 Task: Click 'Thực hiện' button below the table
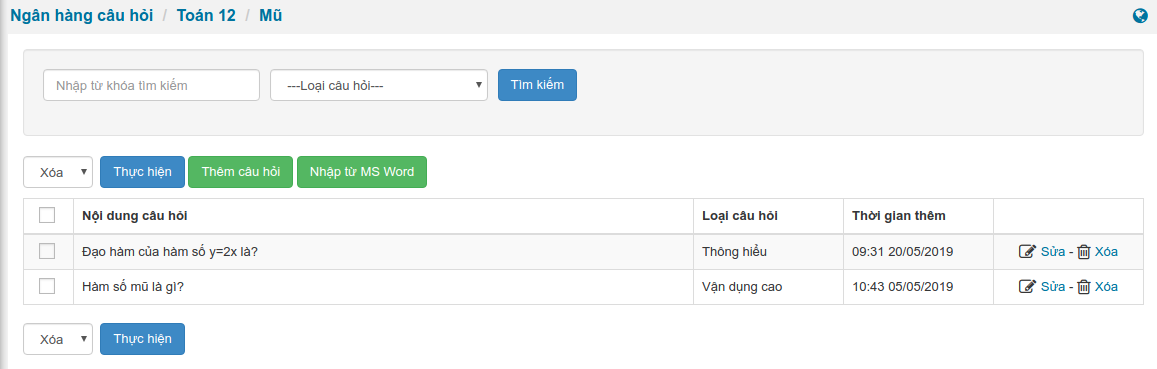coord(142,339)
